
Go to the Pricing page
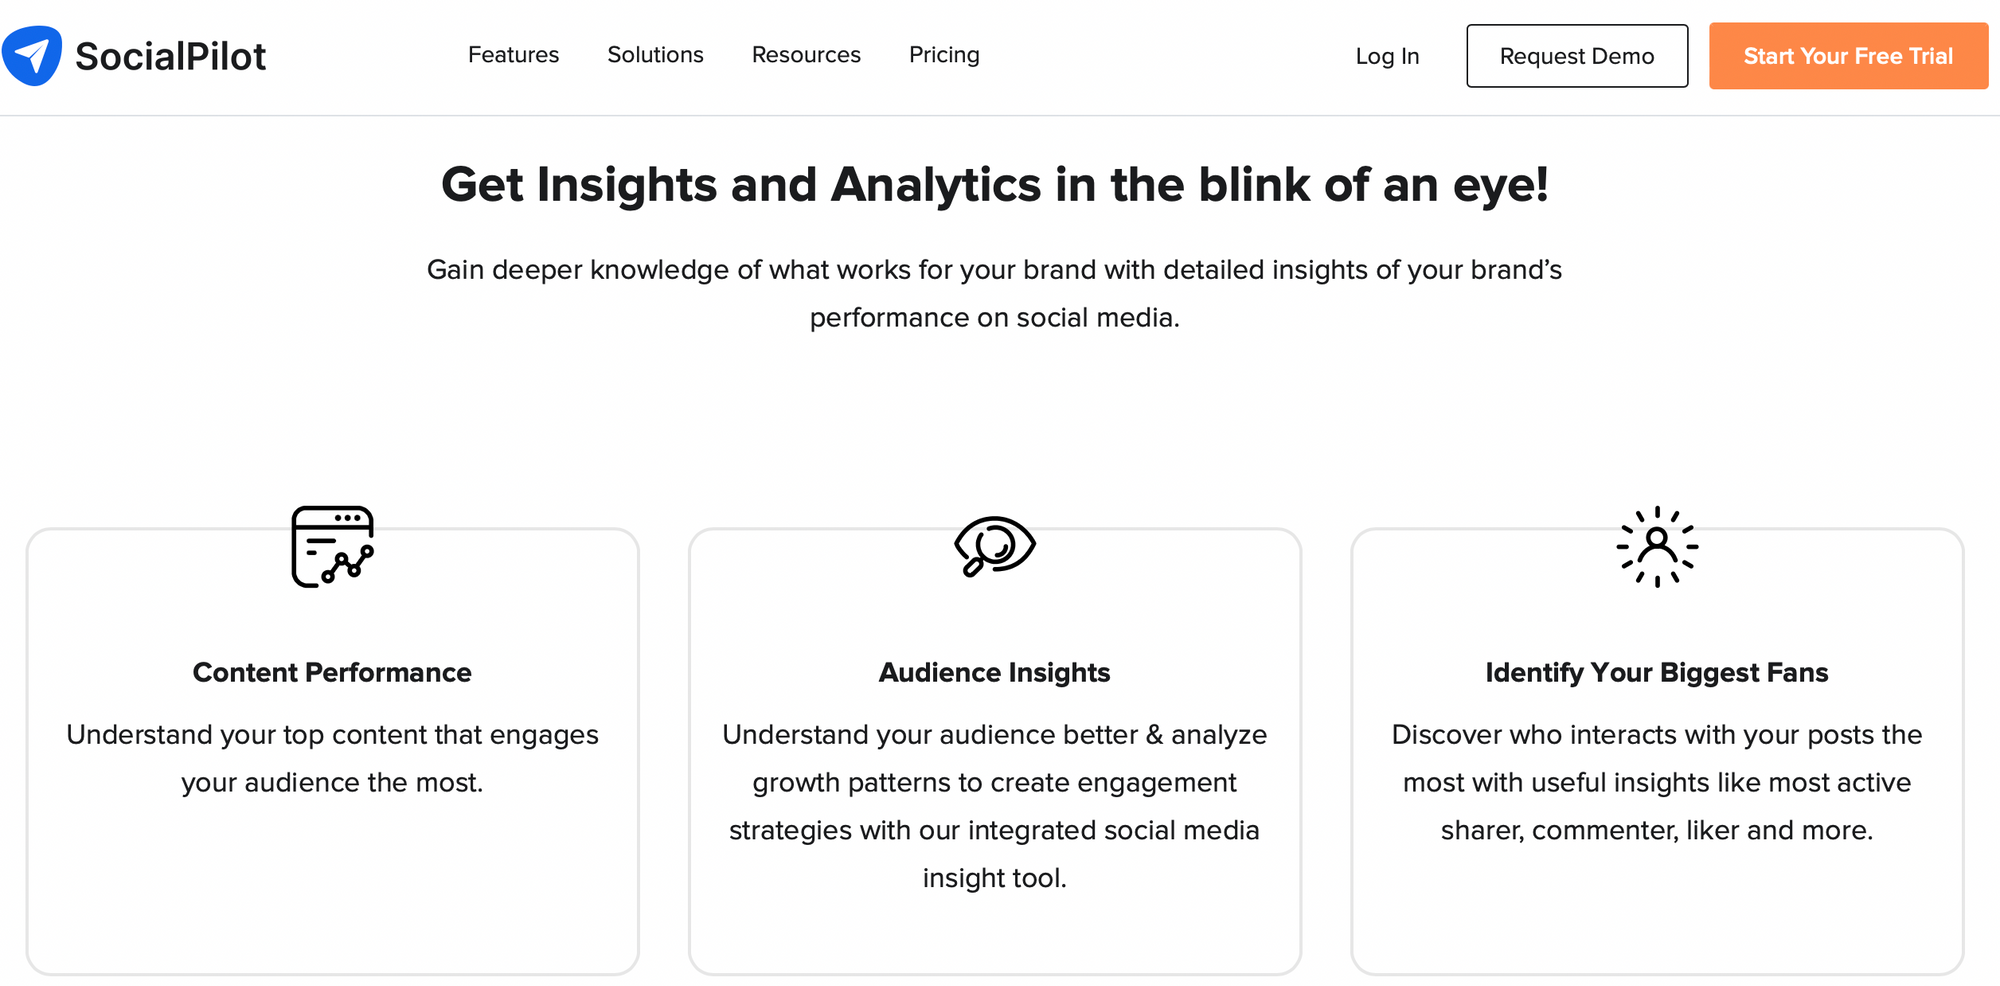[x=944, y=55]
